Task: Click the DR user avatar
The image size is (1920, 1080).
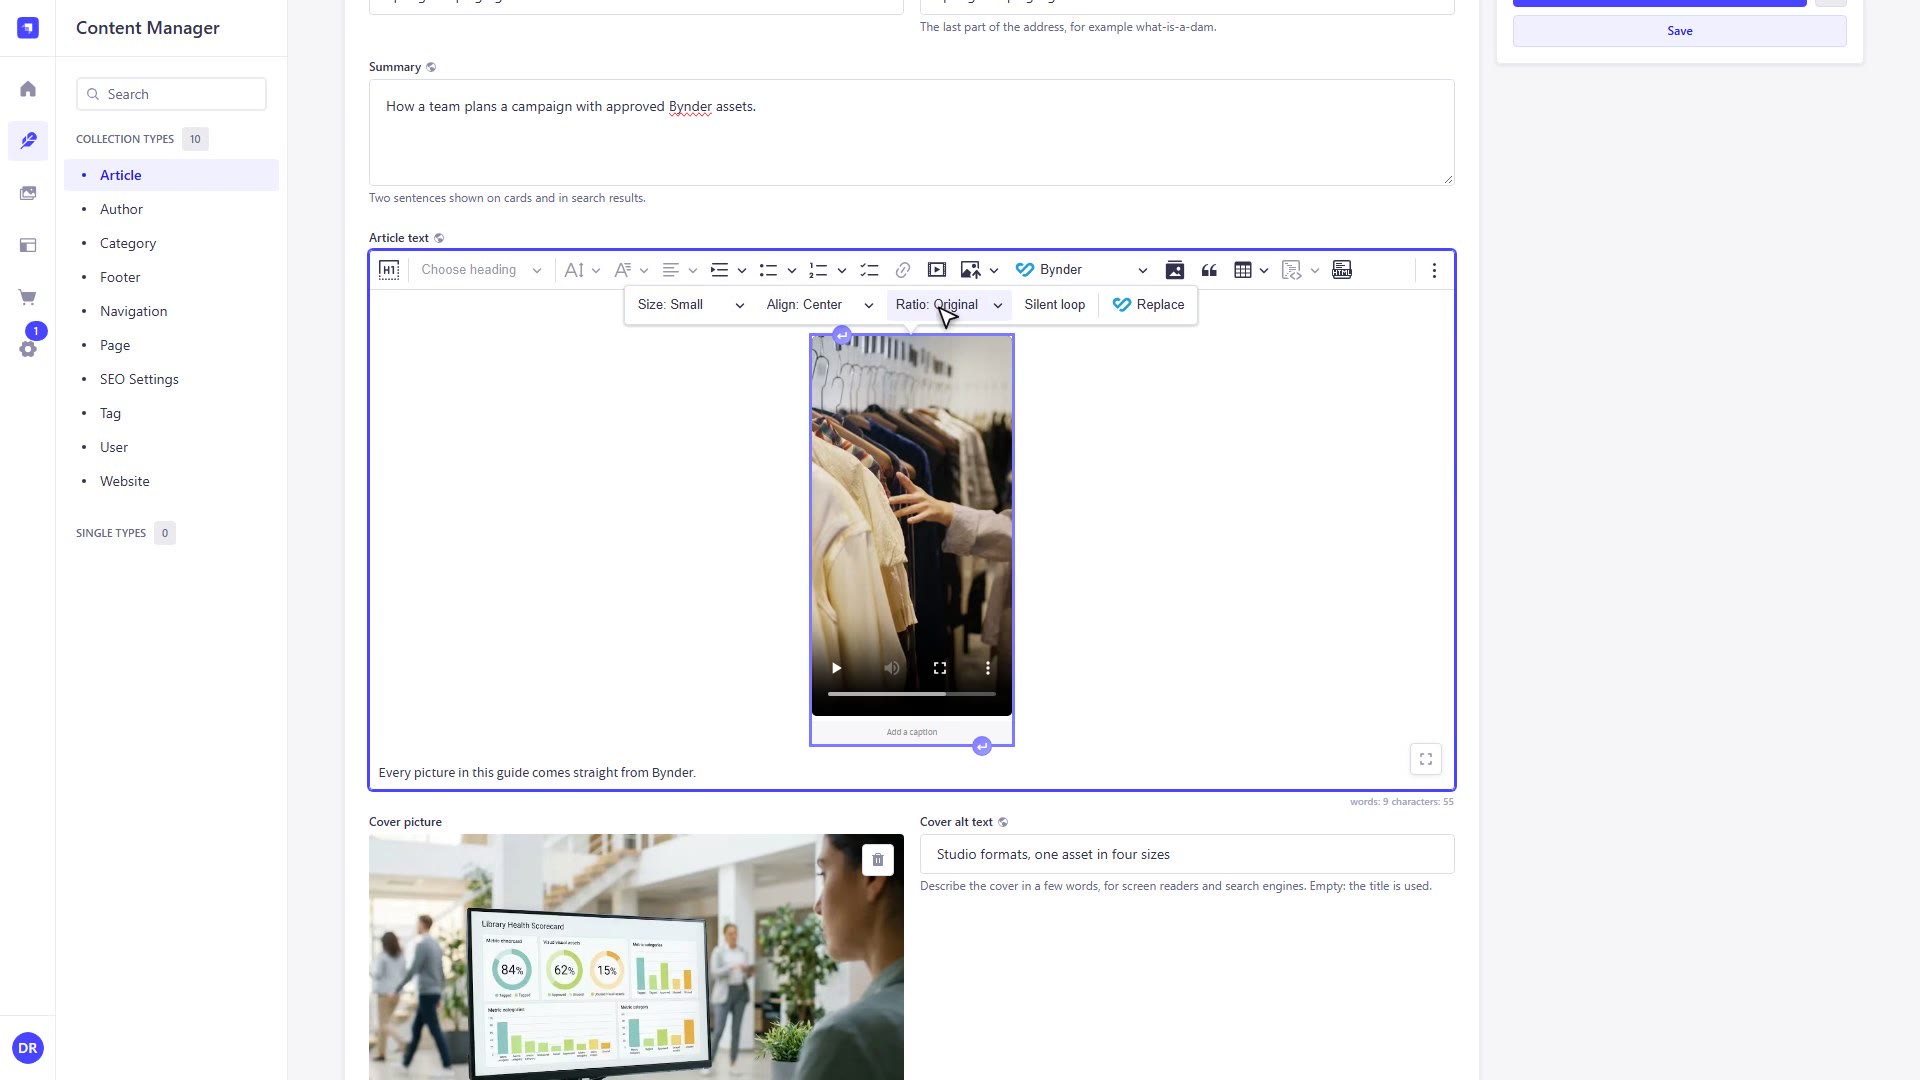Action: (x=28, y=1049)
